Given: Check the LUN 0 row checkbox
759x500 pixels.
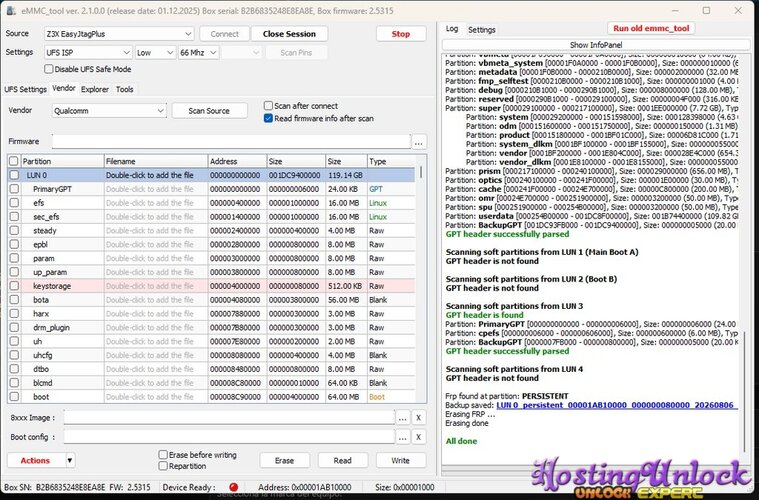Looking at the screenshot, I should [x=14, y=175].
